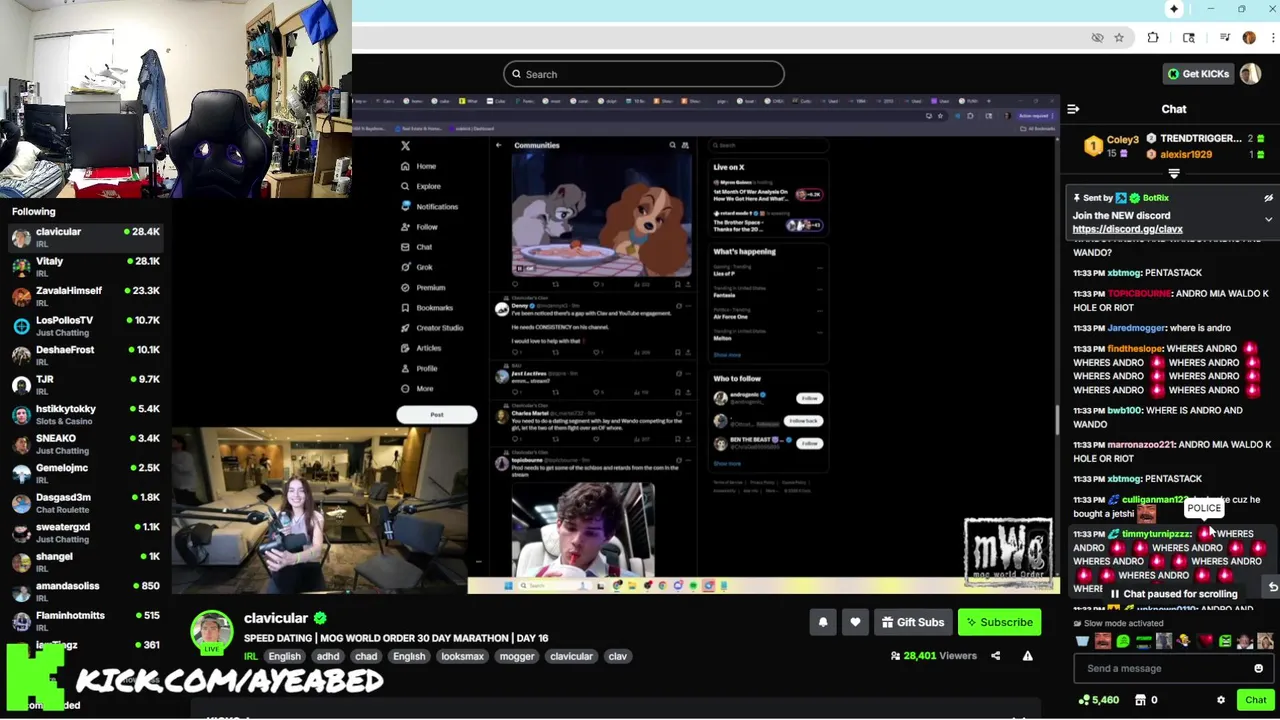Click the search icon in Communities header
Image resolution: width=1280 pixels, height=720 pixels.
pyautogui.click(x=672, y=146)
